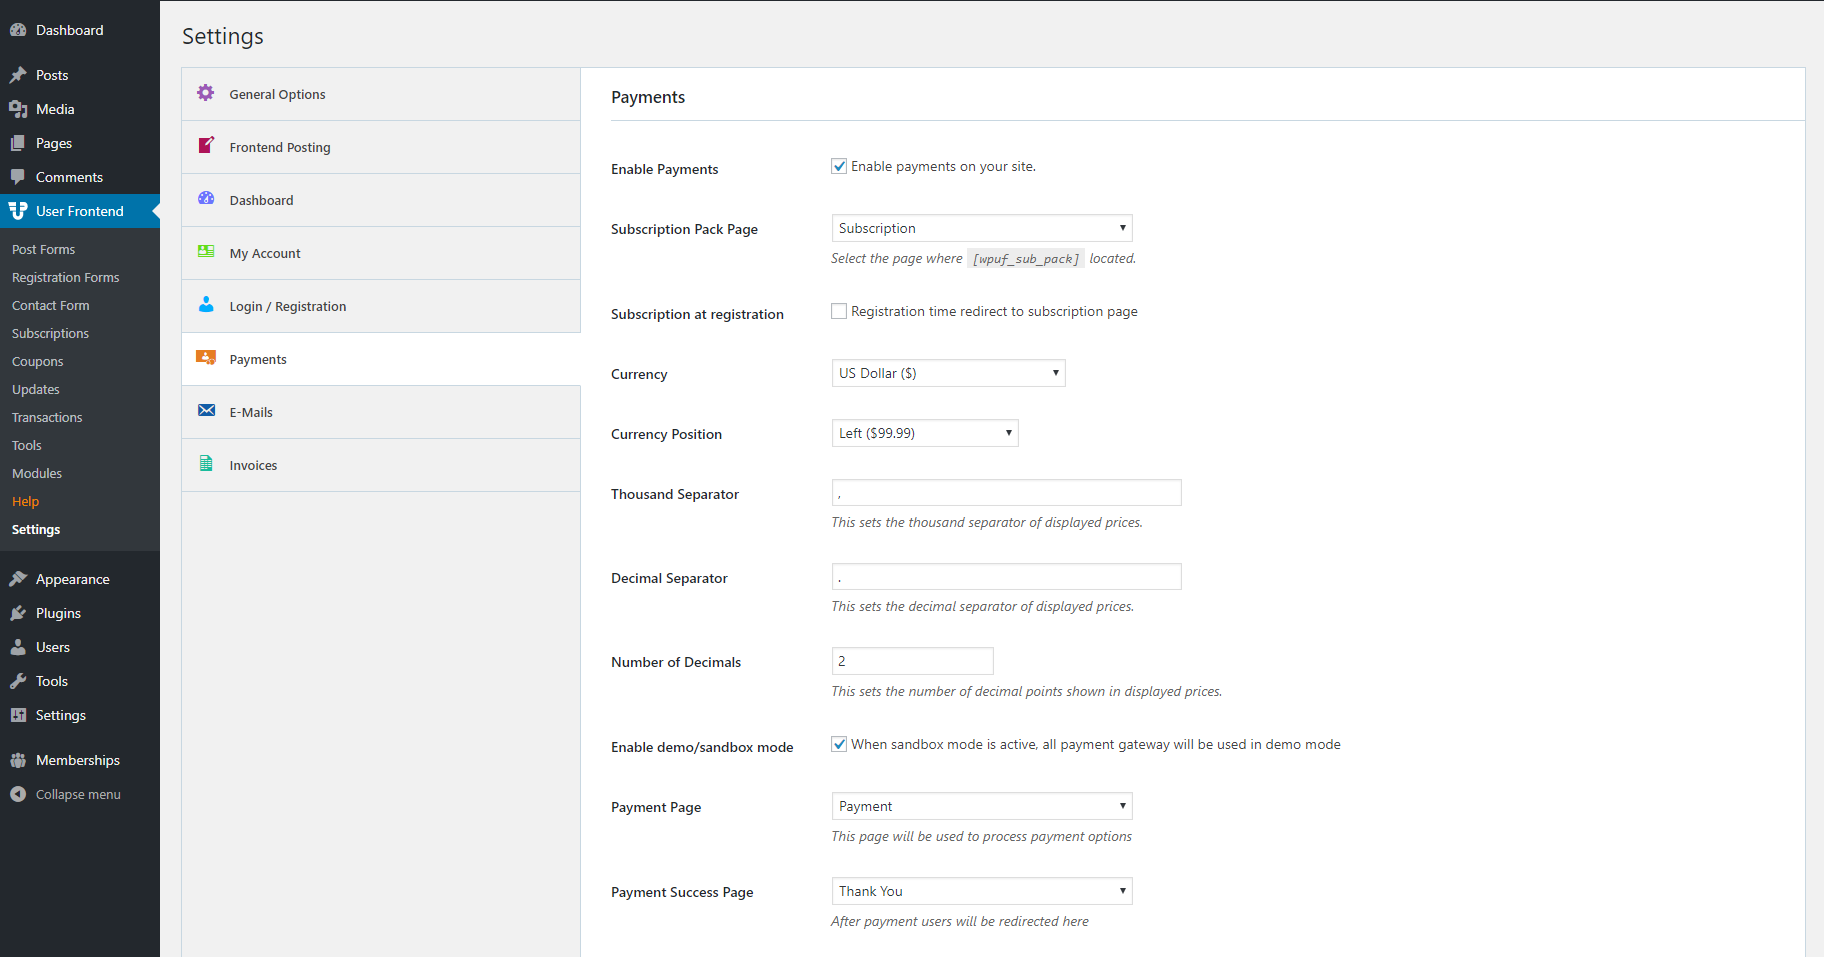This screenshot has height=957, width=1824.
Task: Click the Comments bubble icon
Action: [18, 177]
